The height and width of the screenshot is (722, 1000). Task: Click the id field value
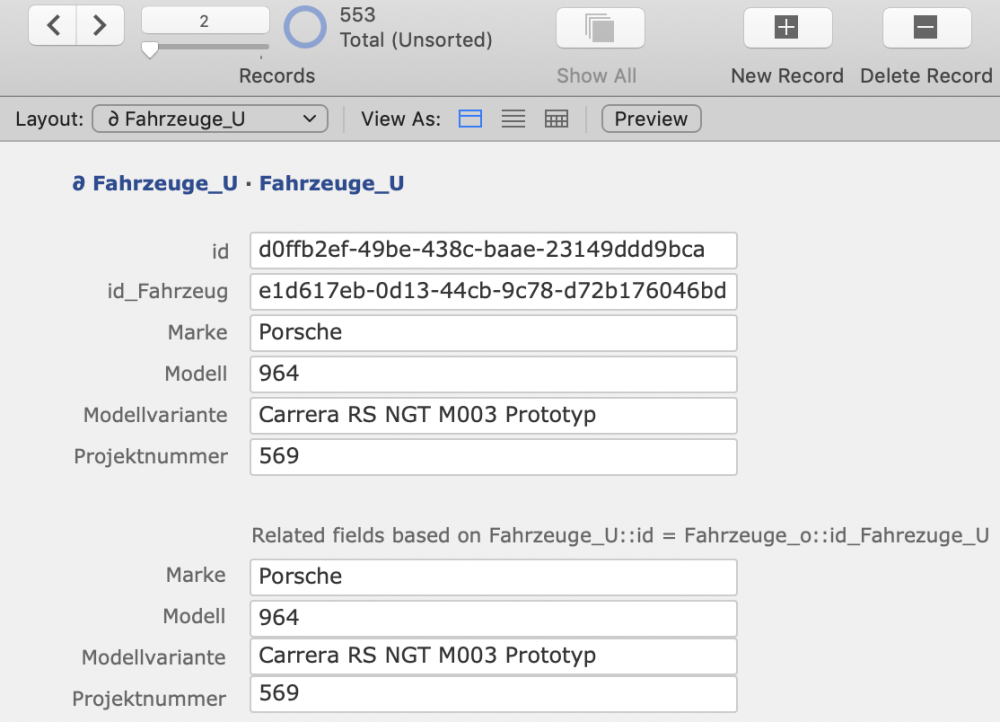click(493, 250)
